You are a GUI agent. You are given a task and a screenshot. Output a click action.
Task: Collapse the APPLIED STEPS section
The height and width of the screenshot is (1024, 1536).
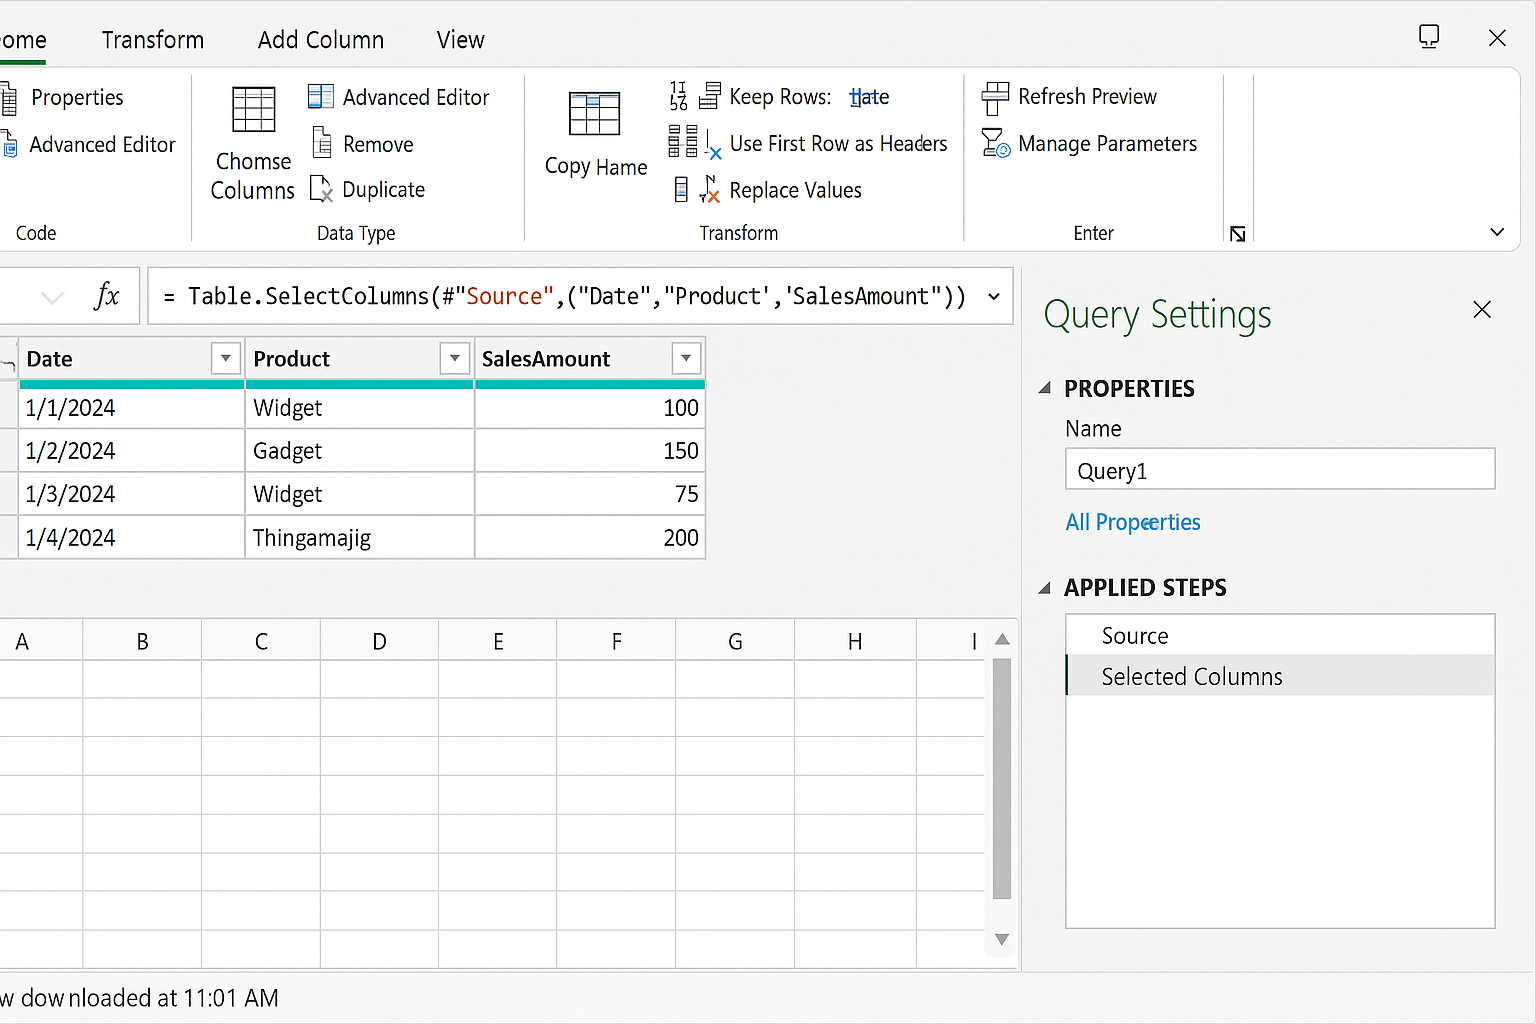point(1045,588)
